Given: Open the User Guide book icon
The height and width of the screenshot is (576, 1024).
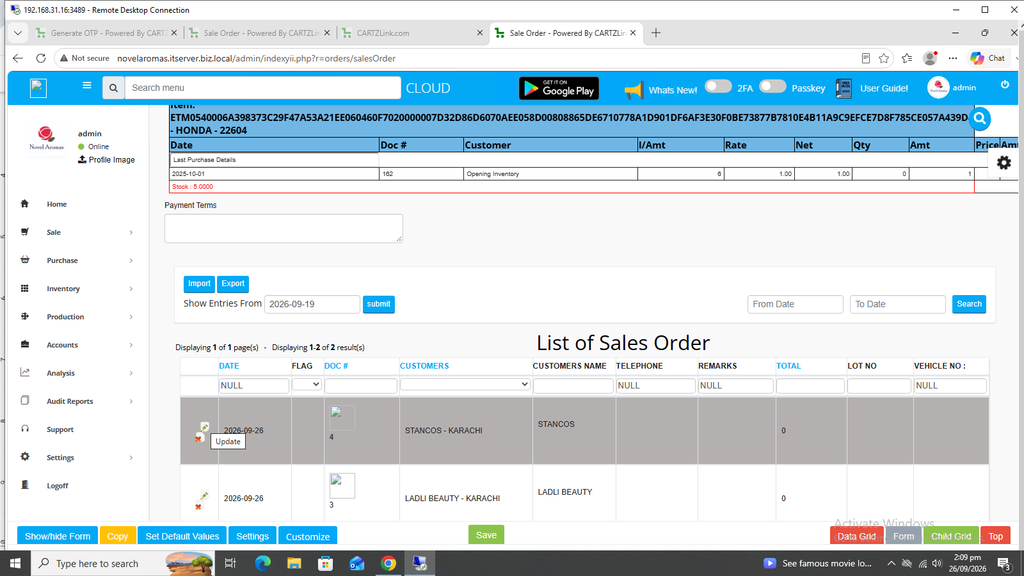Looking at the screenshot, I should point(844,88).
